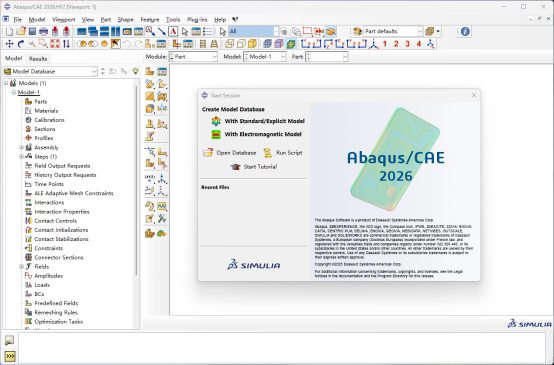Image resolution: width=554 pixels, height=365 pixels.
Task: Click the Open folder toolbar icon
Action: click(x=21, y=31)
